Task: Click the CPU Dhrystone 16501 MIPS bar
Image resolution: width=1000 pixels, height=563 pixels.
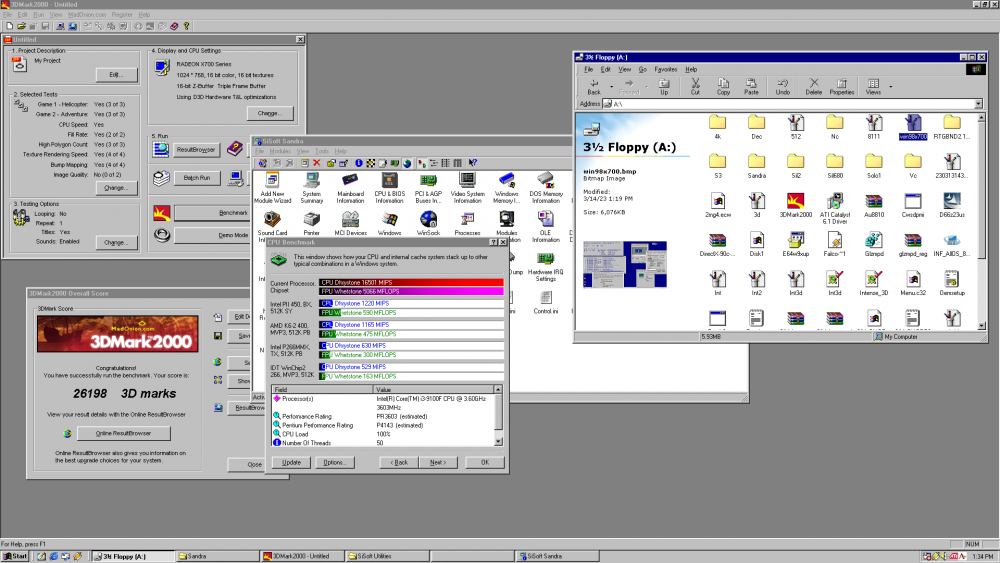Action: [x=411, y=282]
